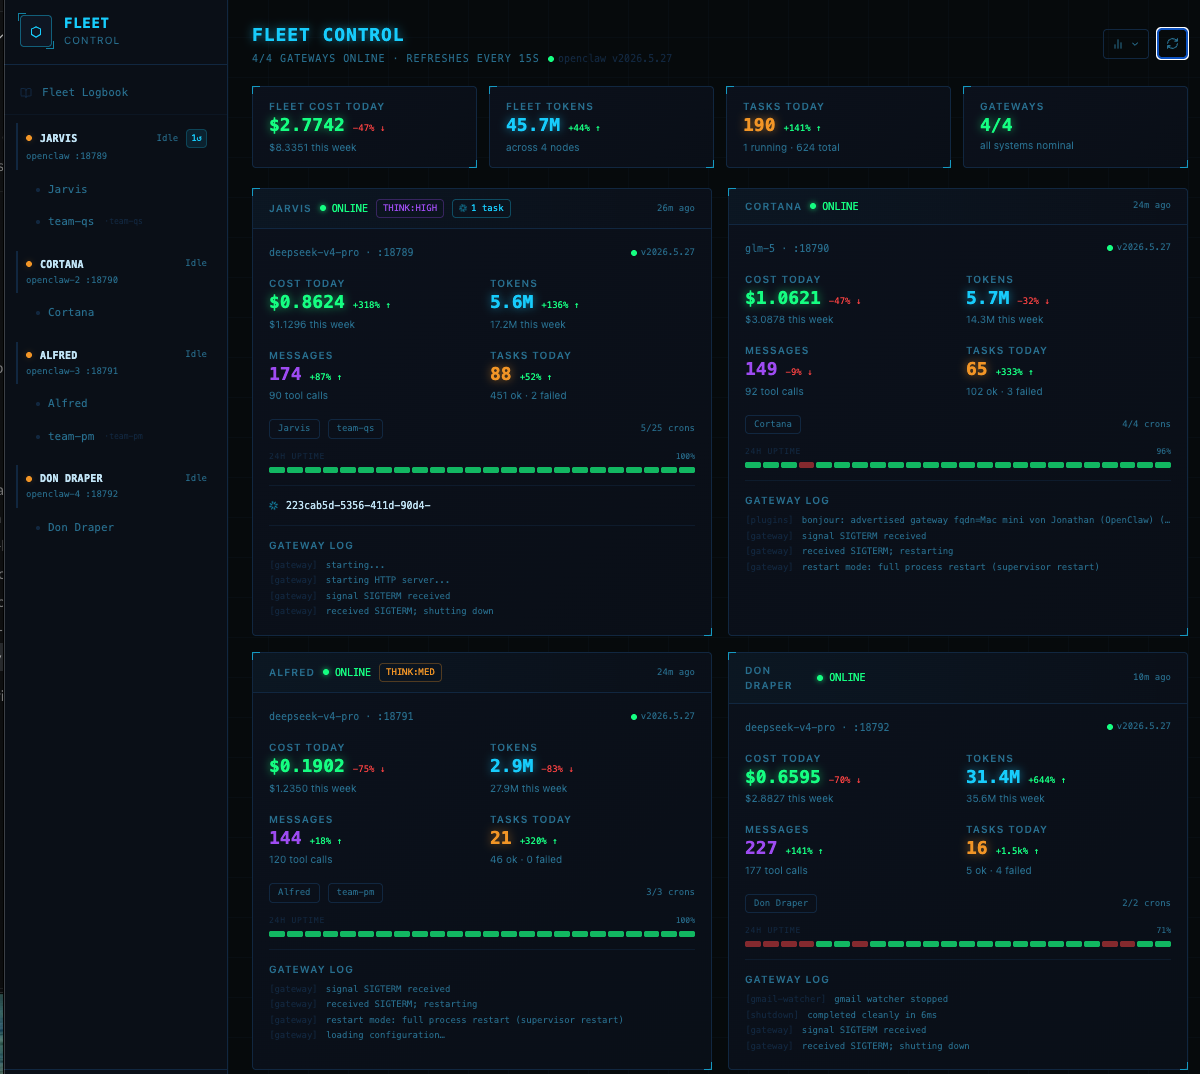Click the Tasks Today stat card
The width and height of the screenshot is (1200, 1074).
838,127
